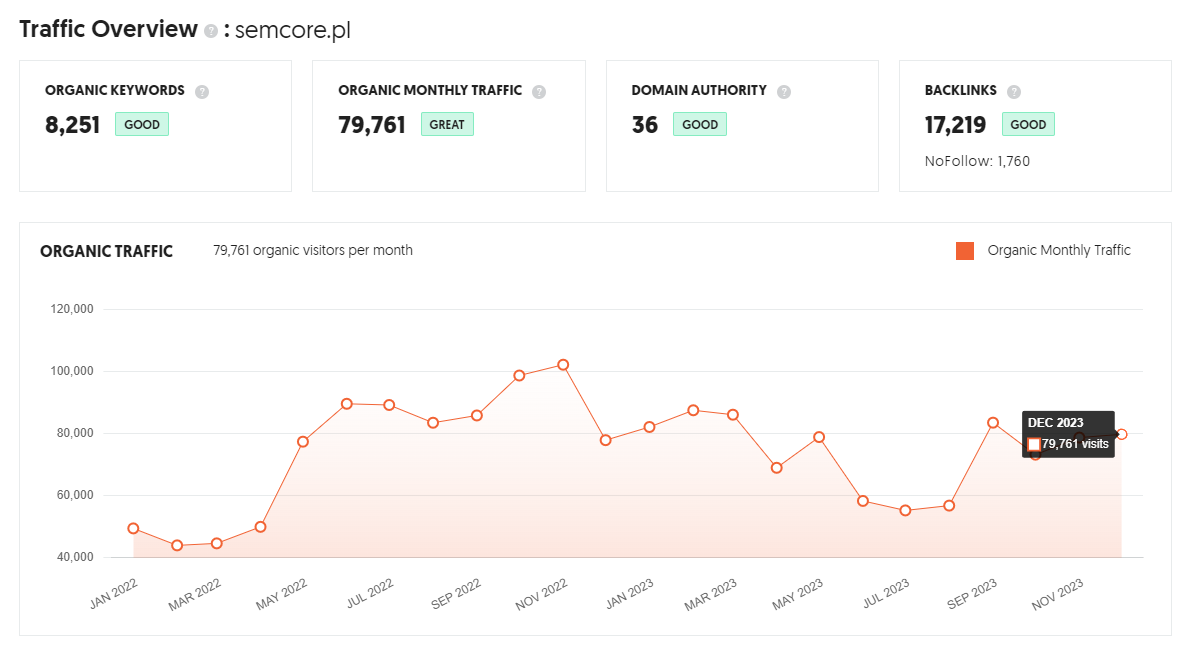Click the GOOD badge for Domain Authority
1188x651 pixels.
(x=700, y=124)
